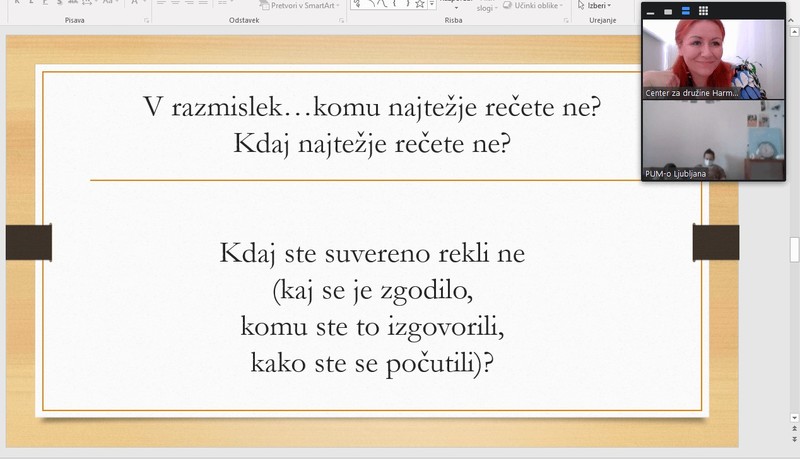Click Pretvori v SmartArt button

point(299,5)
